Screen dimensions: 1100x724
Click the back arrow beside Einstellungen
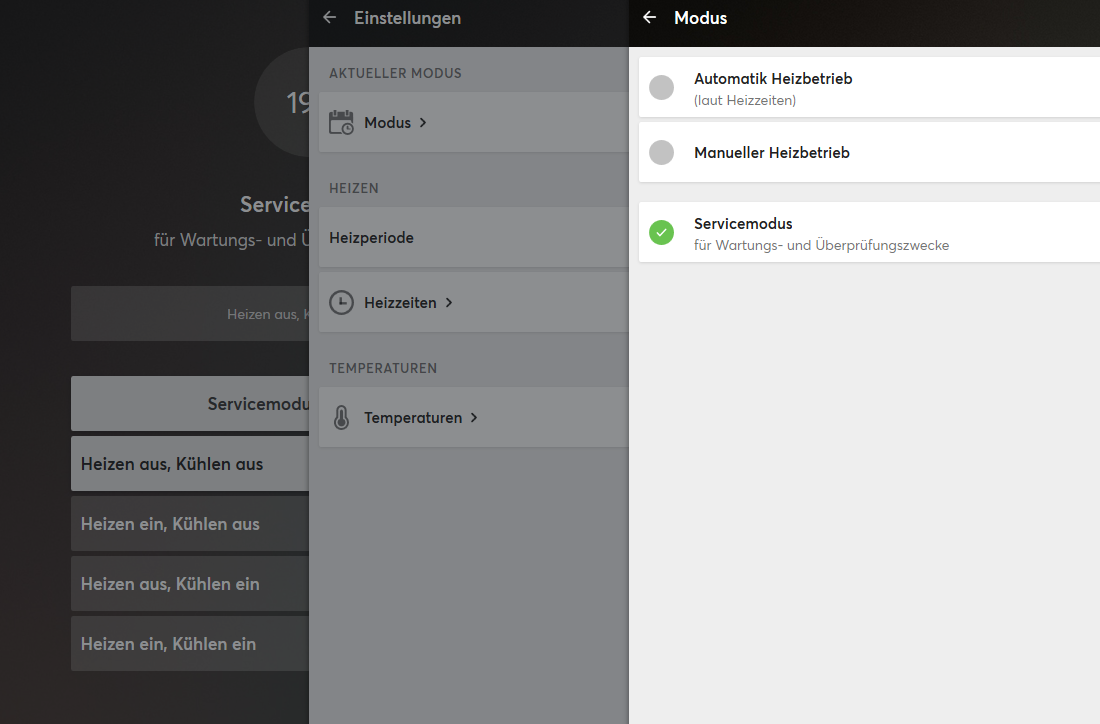click(330, 18)
